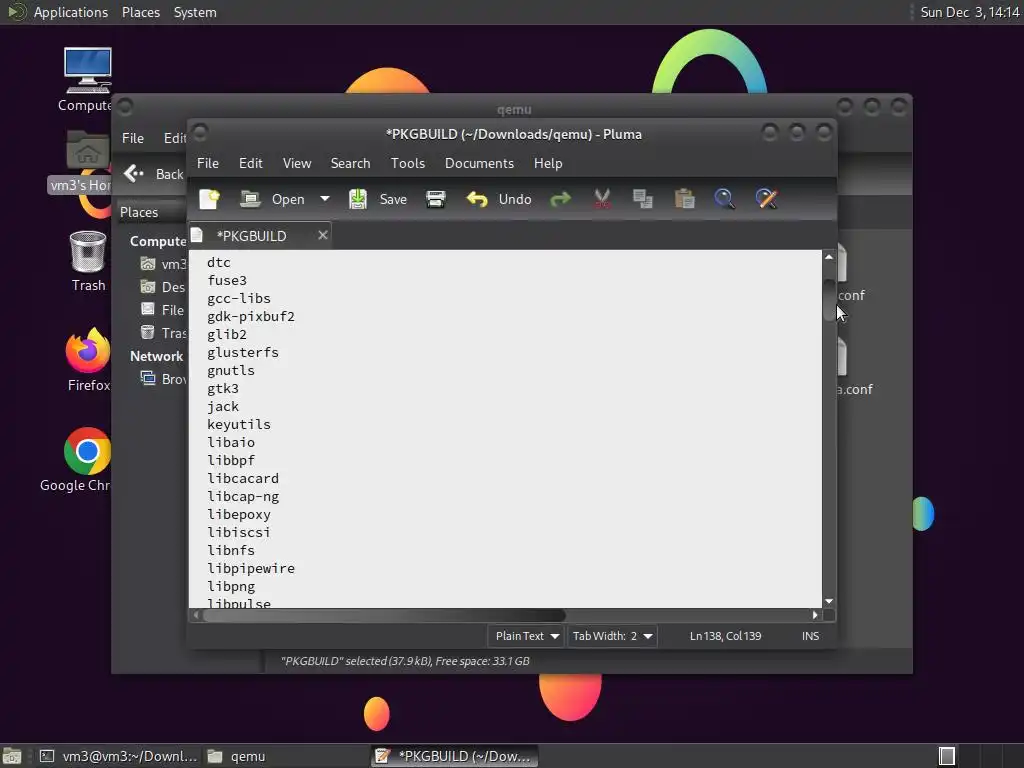Open Find and Replace icon
Viewport: 1024px width, 768px height.
click(x=766, y=199)
